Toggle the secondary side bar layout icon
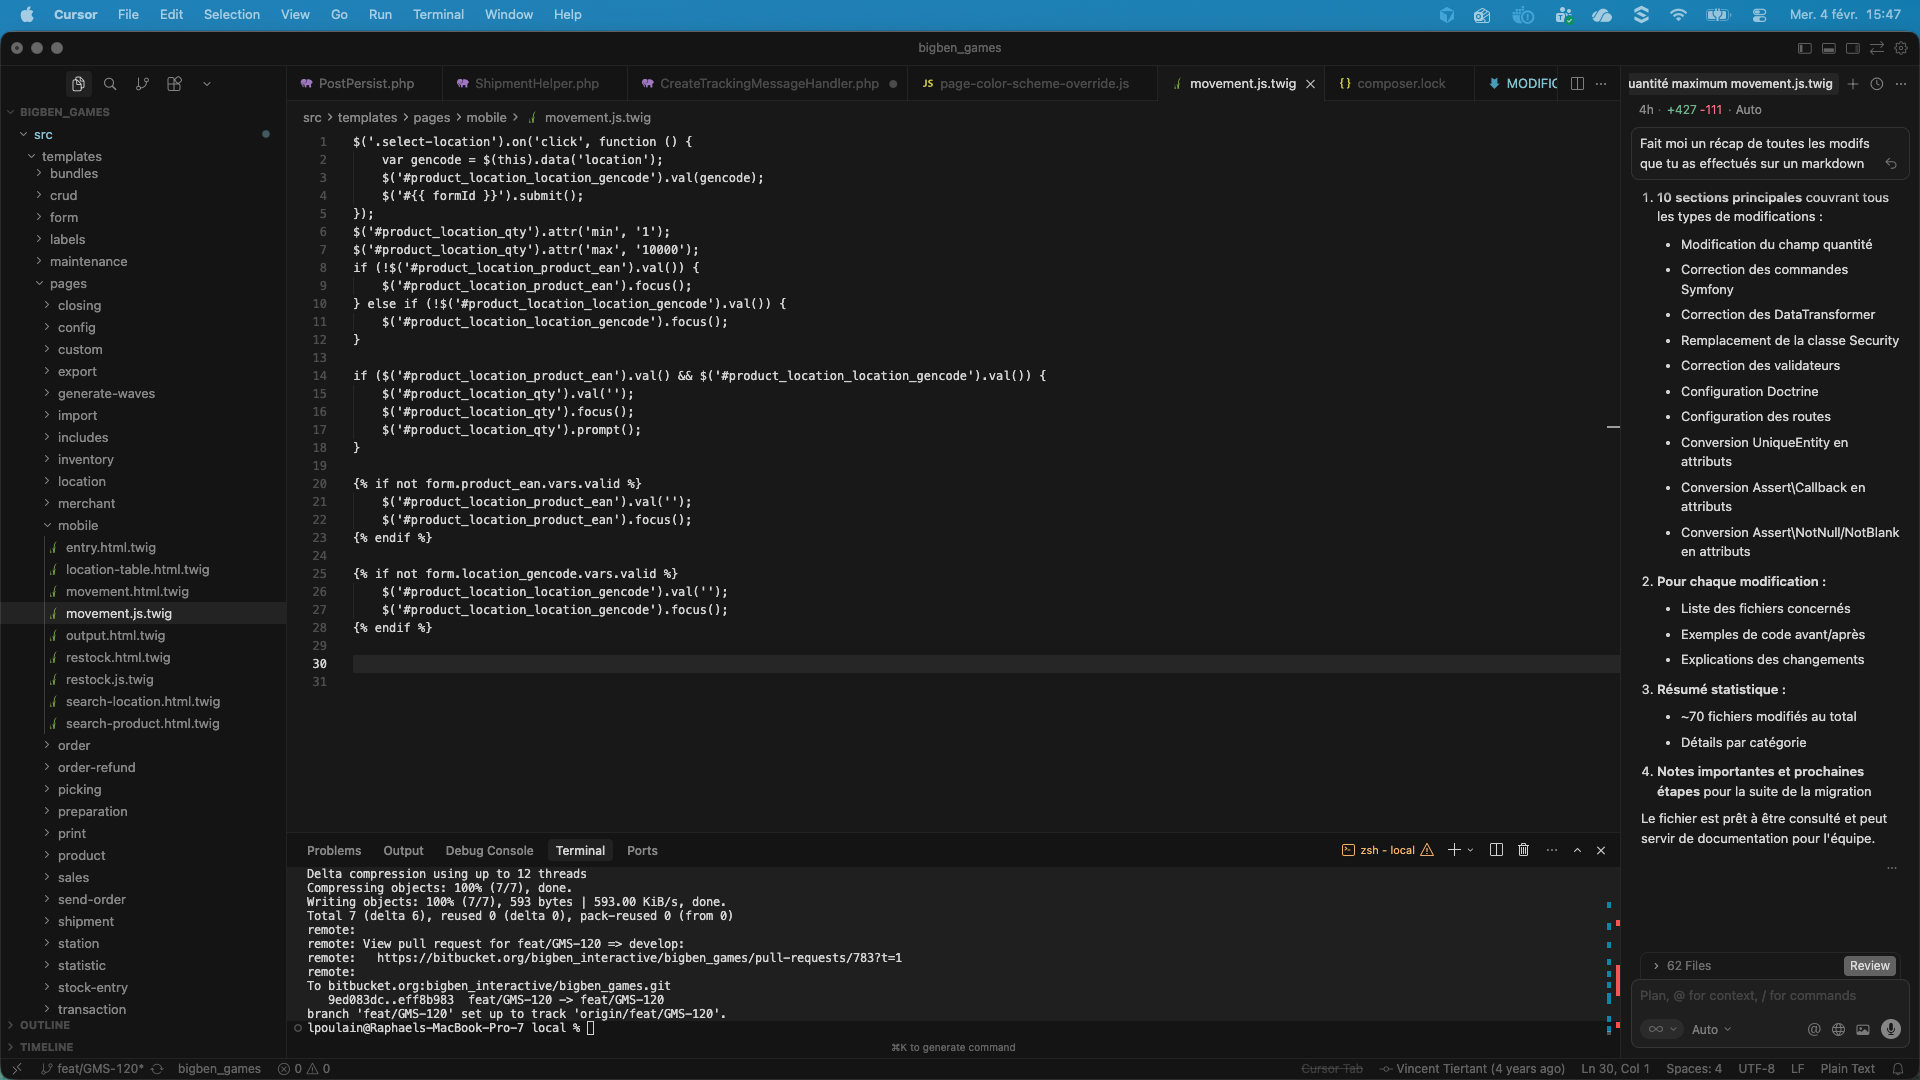This screenshot has width=1920, height=1080. pos(1852,48)
